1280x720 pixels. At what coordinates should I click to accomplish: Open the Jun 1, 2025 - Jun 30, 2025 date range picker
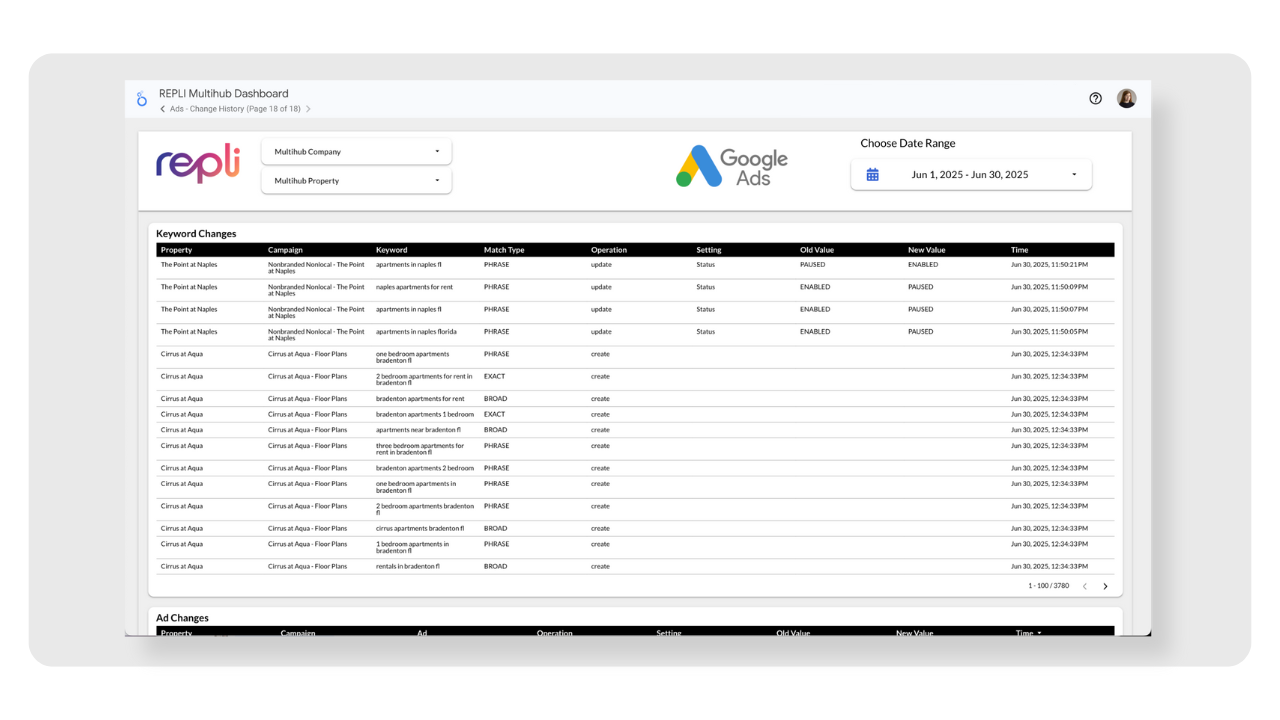point(971,174)
